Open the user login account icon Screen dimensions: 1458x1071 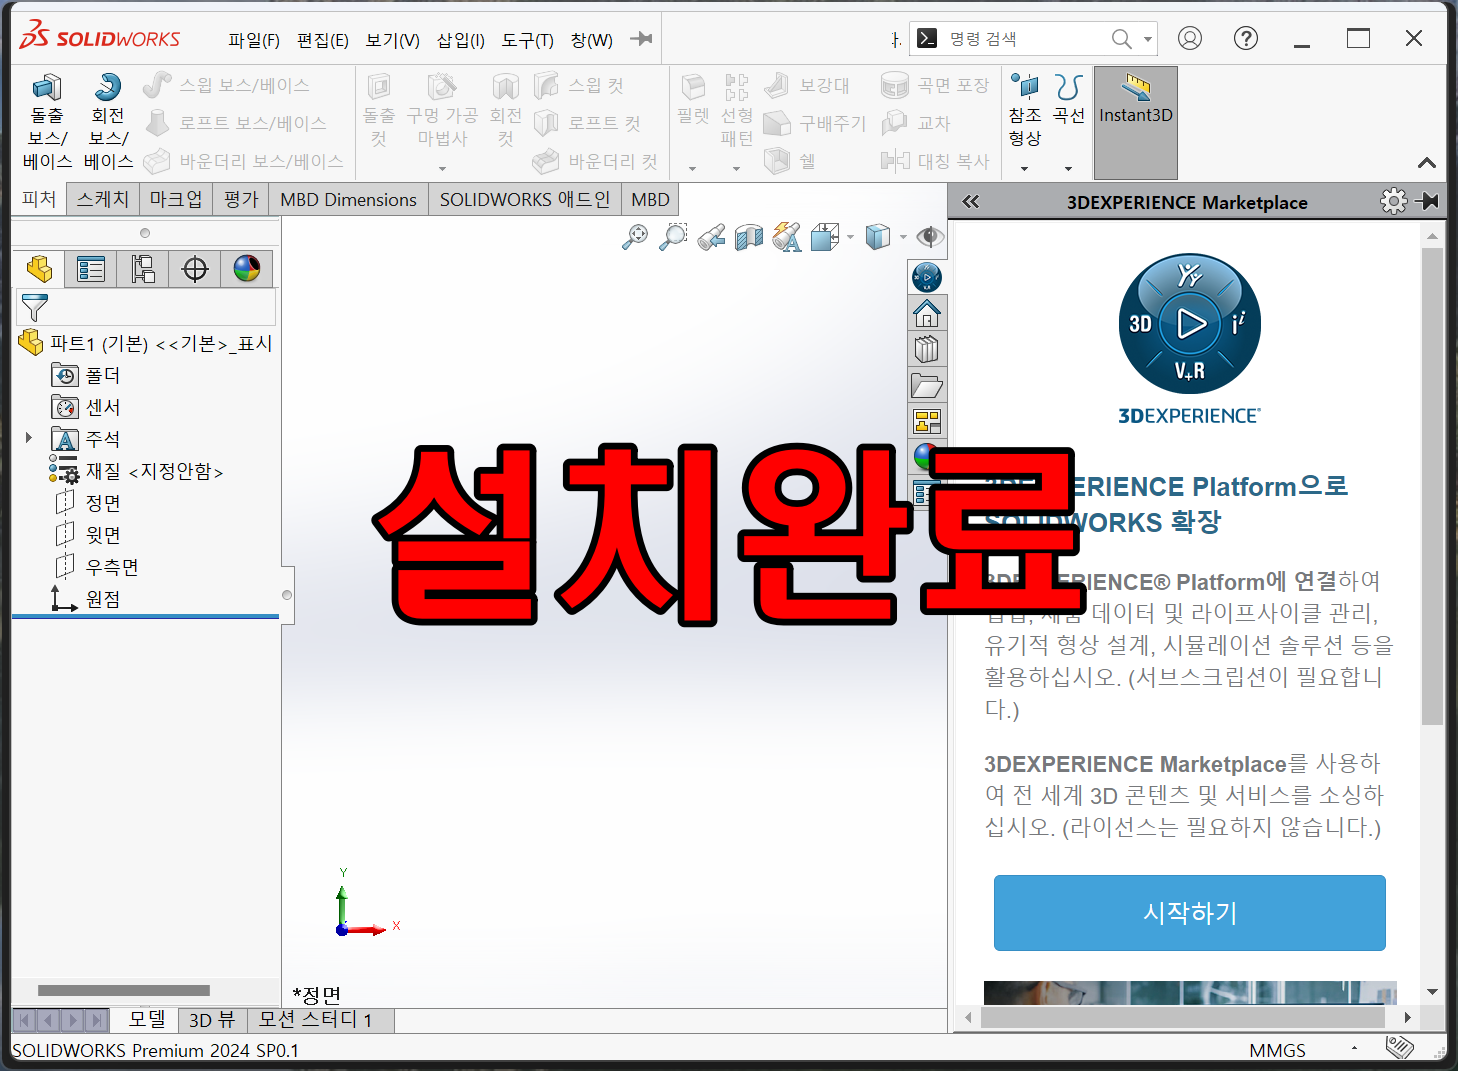(x=1190, y=38)
